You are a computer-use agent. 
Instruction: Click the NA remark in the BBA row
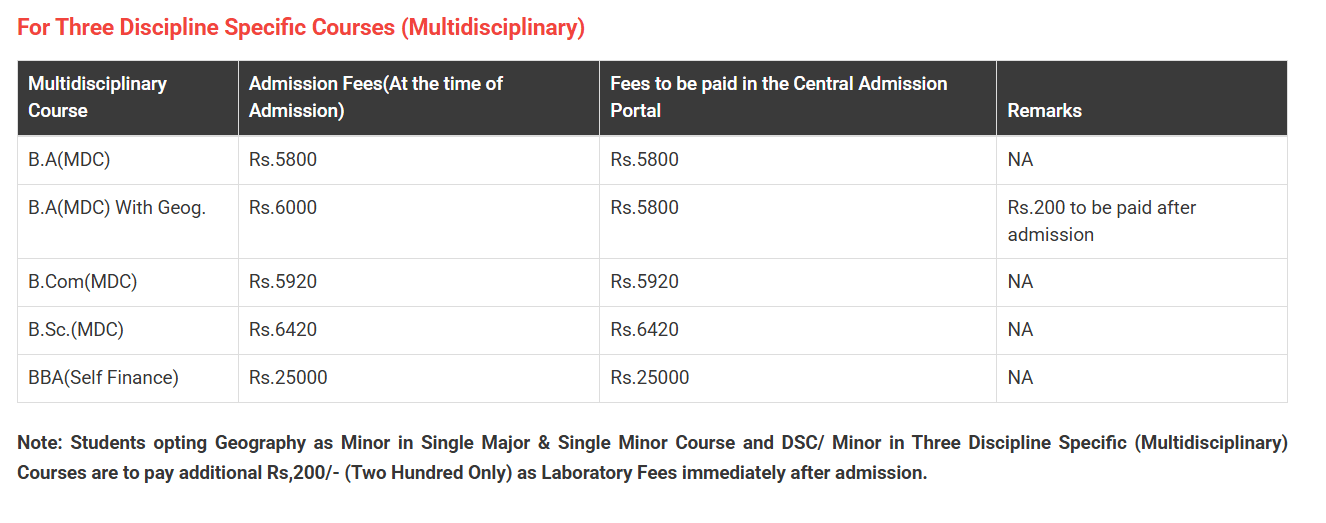pyautogui.click(x=1020, y=378)
